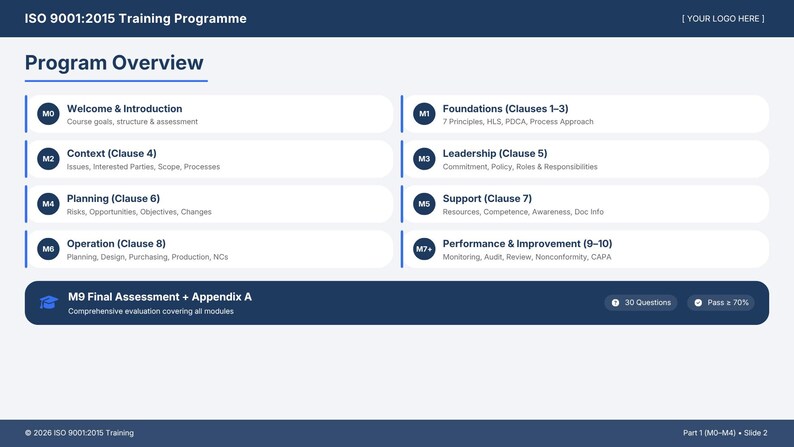Click the Part 1 (M0–M4) • Slide 2 footer

coord(725,433)
